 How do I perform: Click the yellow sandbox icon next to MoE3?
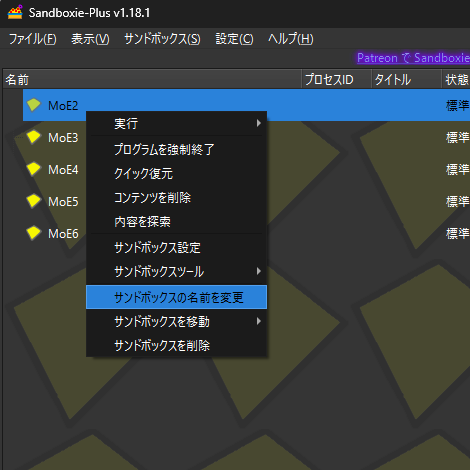pos(33,137)
